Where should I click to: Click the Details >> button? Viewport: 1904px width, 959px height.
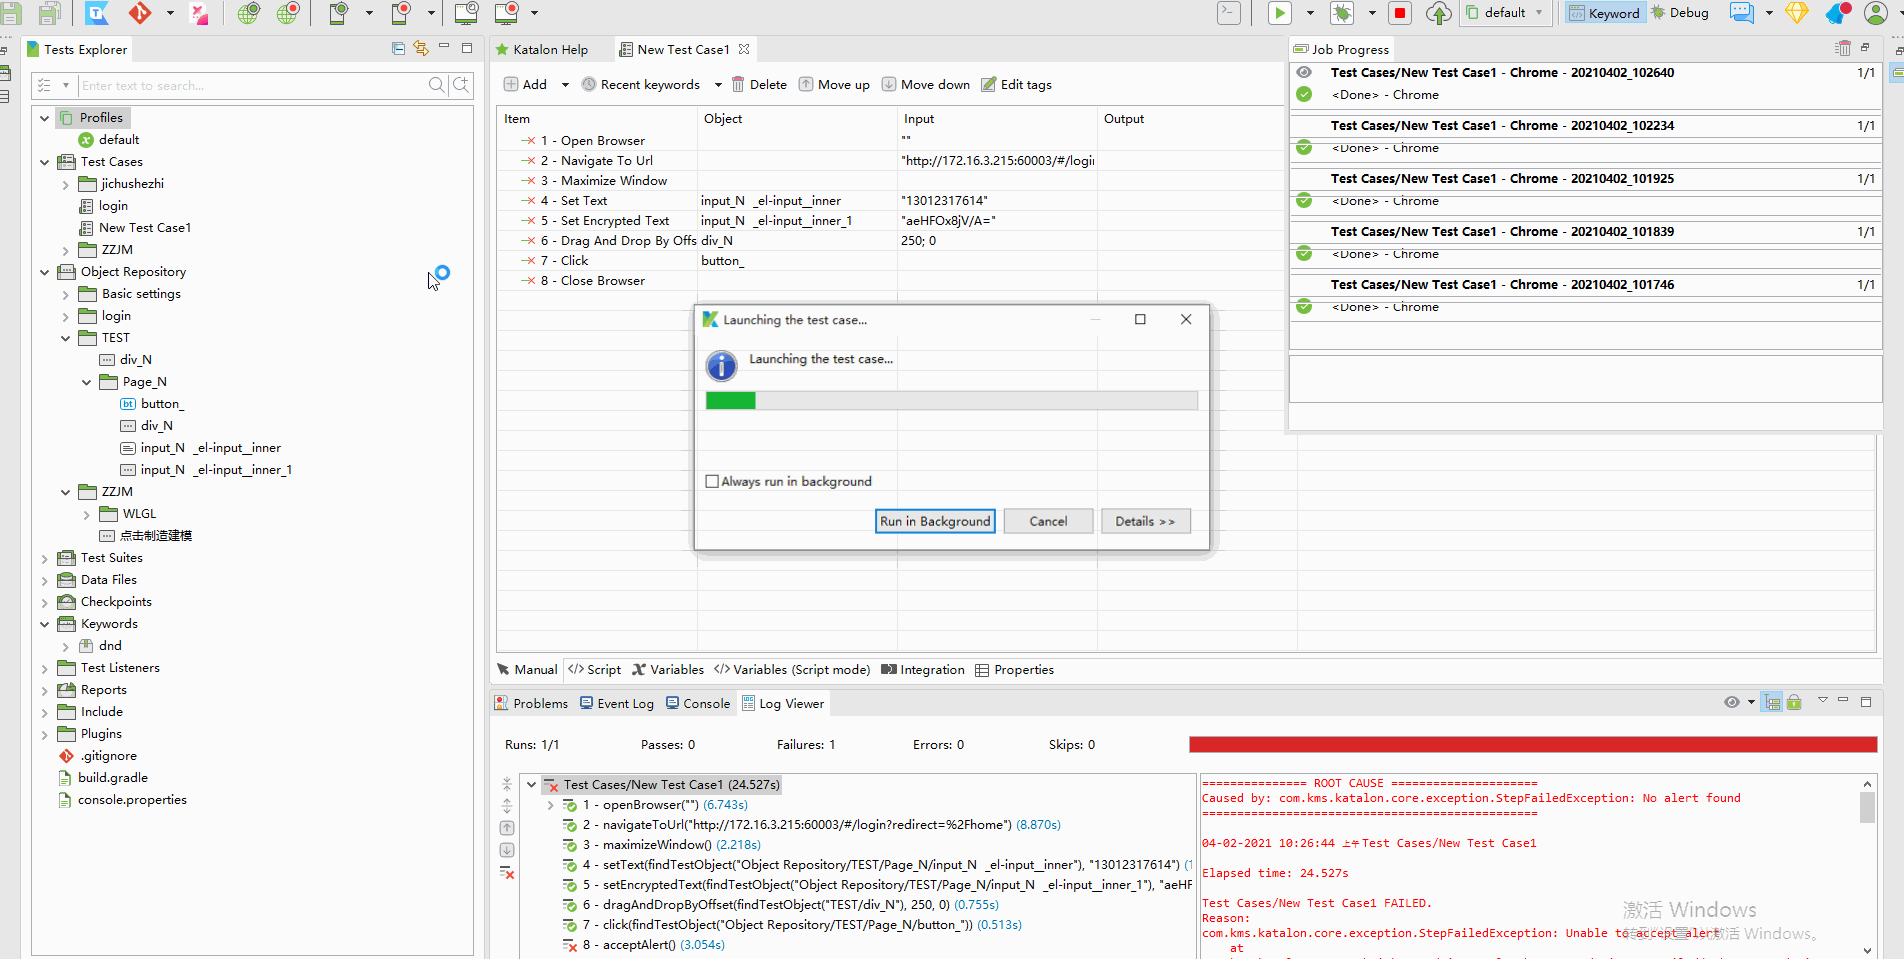click(x=1146, y=521)
